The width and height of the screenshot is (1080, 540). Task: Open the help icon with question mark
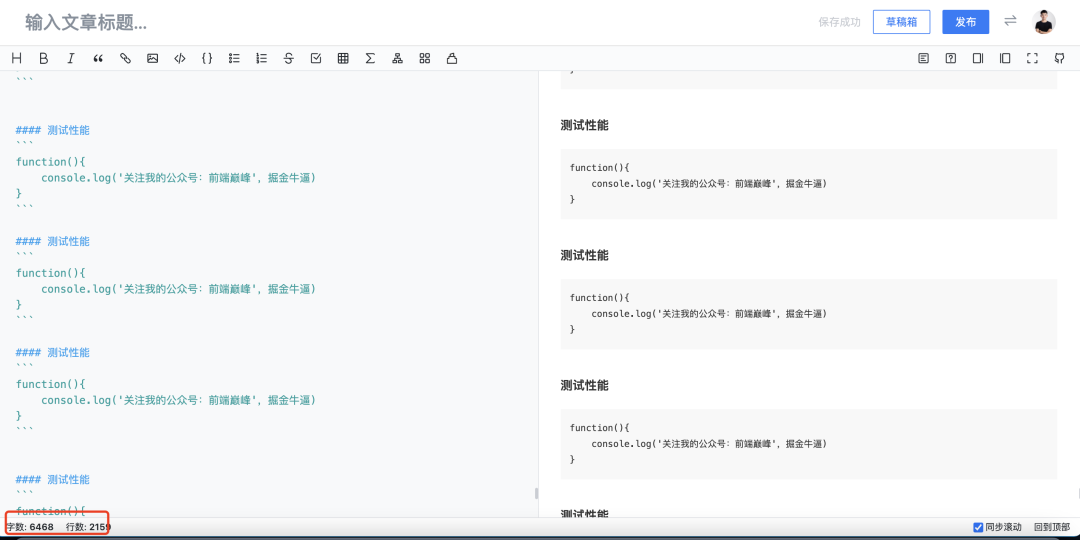click(951, 59)
